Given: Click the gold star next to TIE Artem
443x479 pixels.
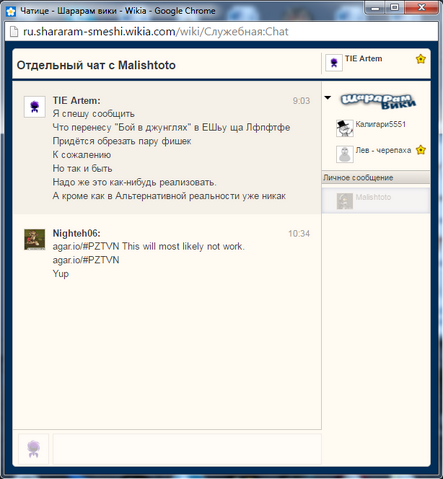Looking at the screenshot, I should point(421,59).
